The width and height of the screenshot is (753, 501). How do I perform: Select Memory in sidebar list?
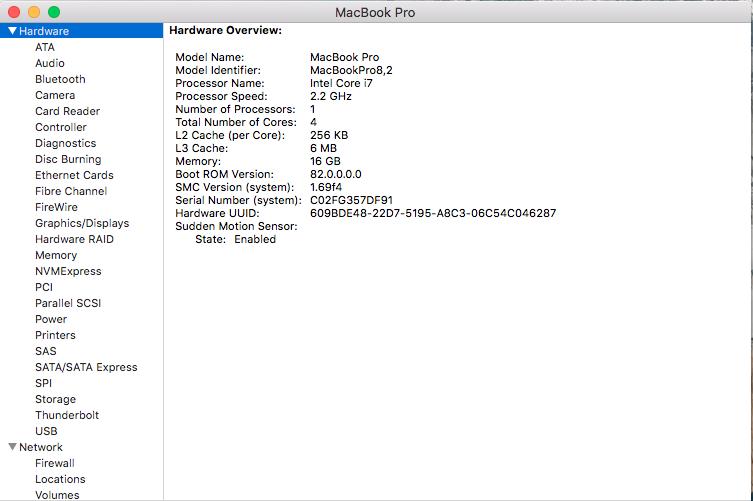56,255
